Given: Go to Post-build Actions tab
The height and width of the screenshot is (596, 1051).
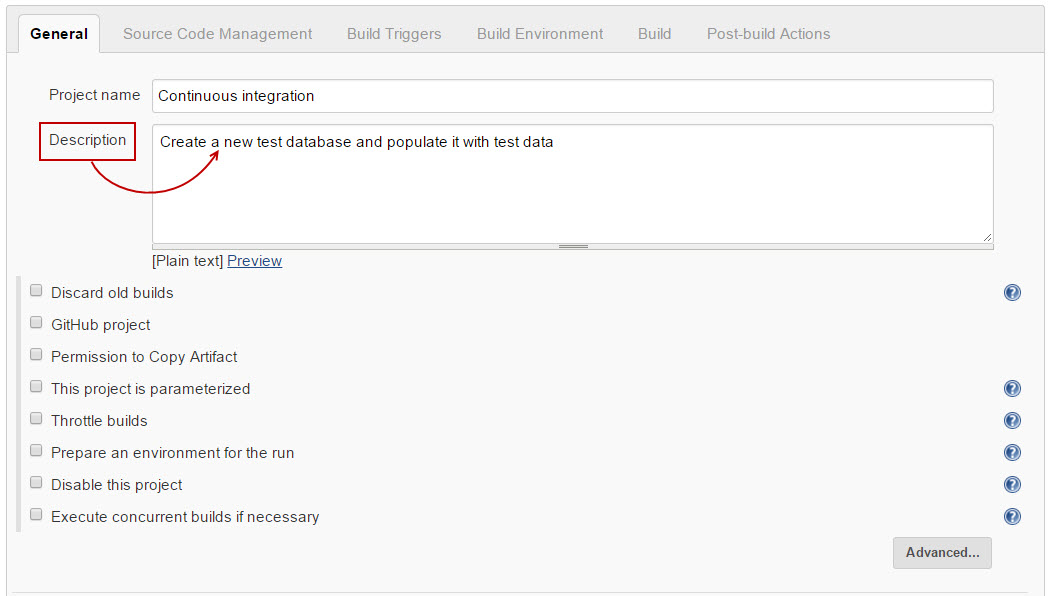Looking at the screenshot, I should pyautogui.click(x=768, y=34).
